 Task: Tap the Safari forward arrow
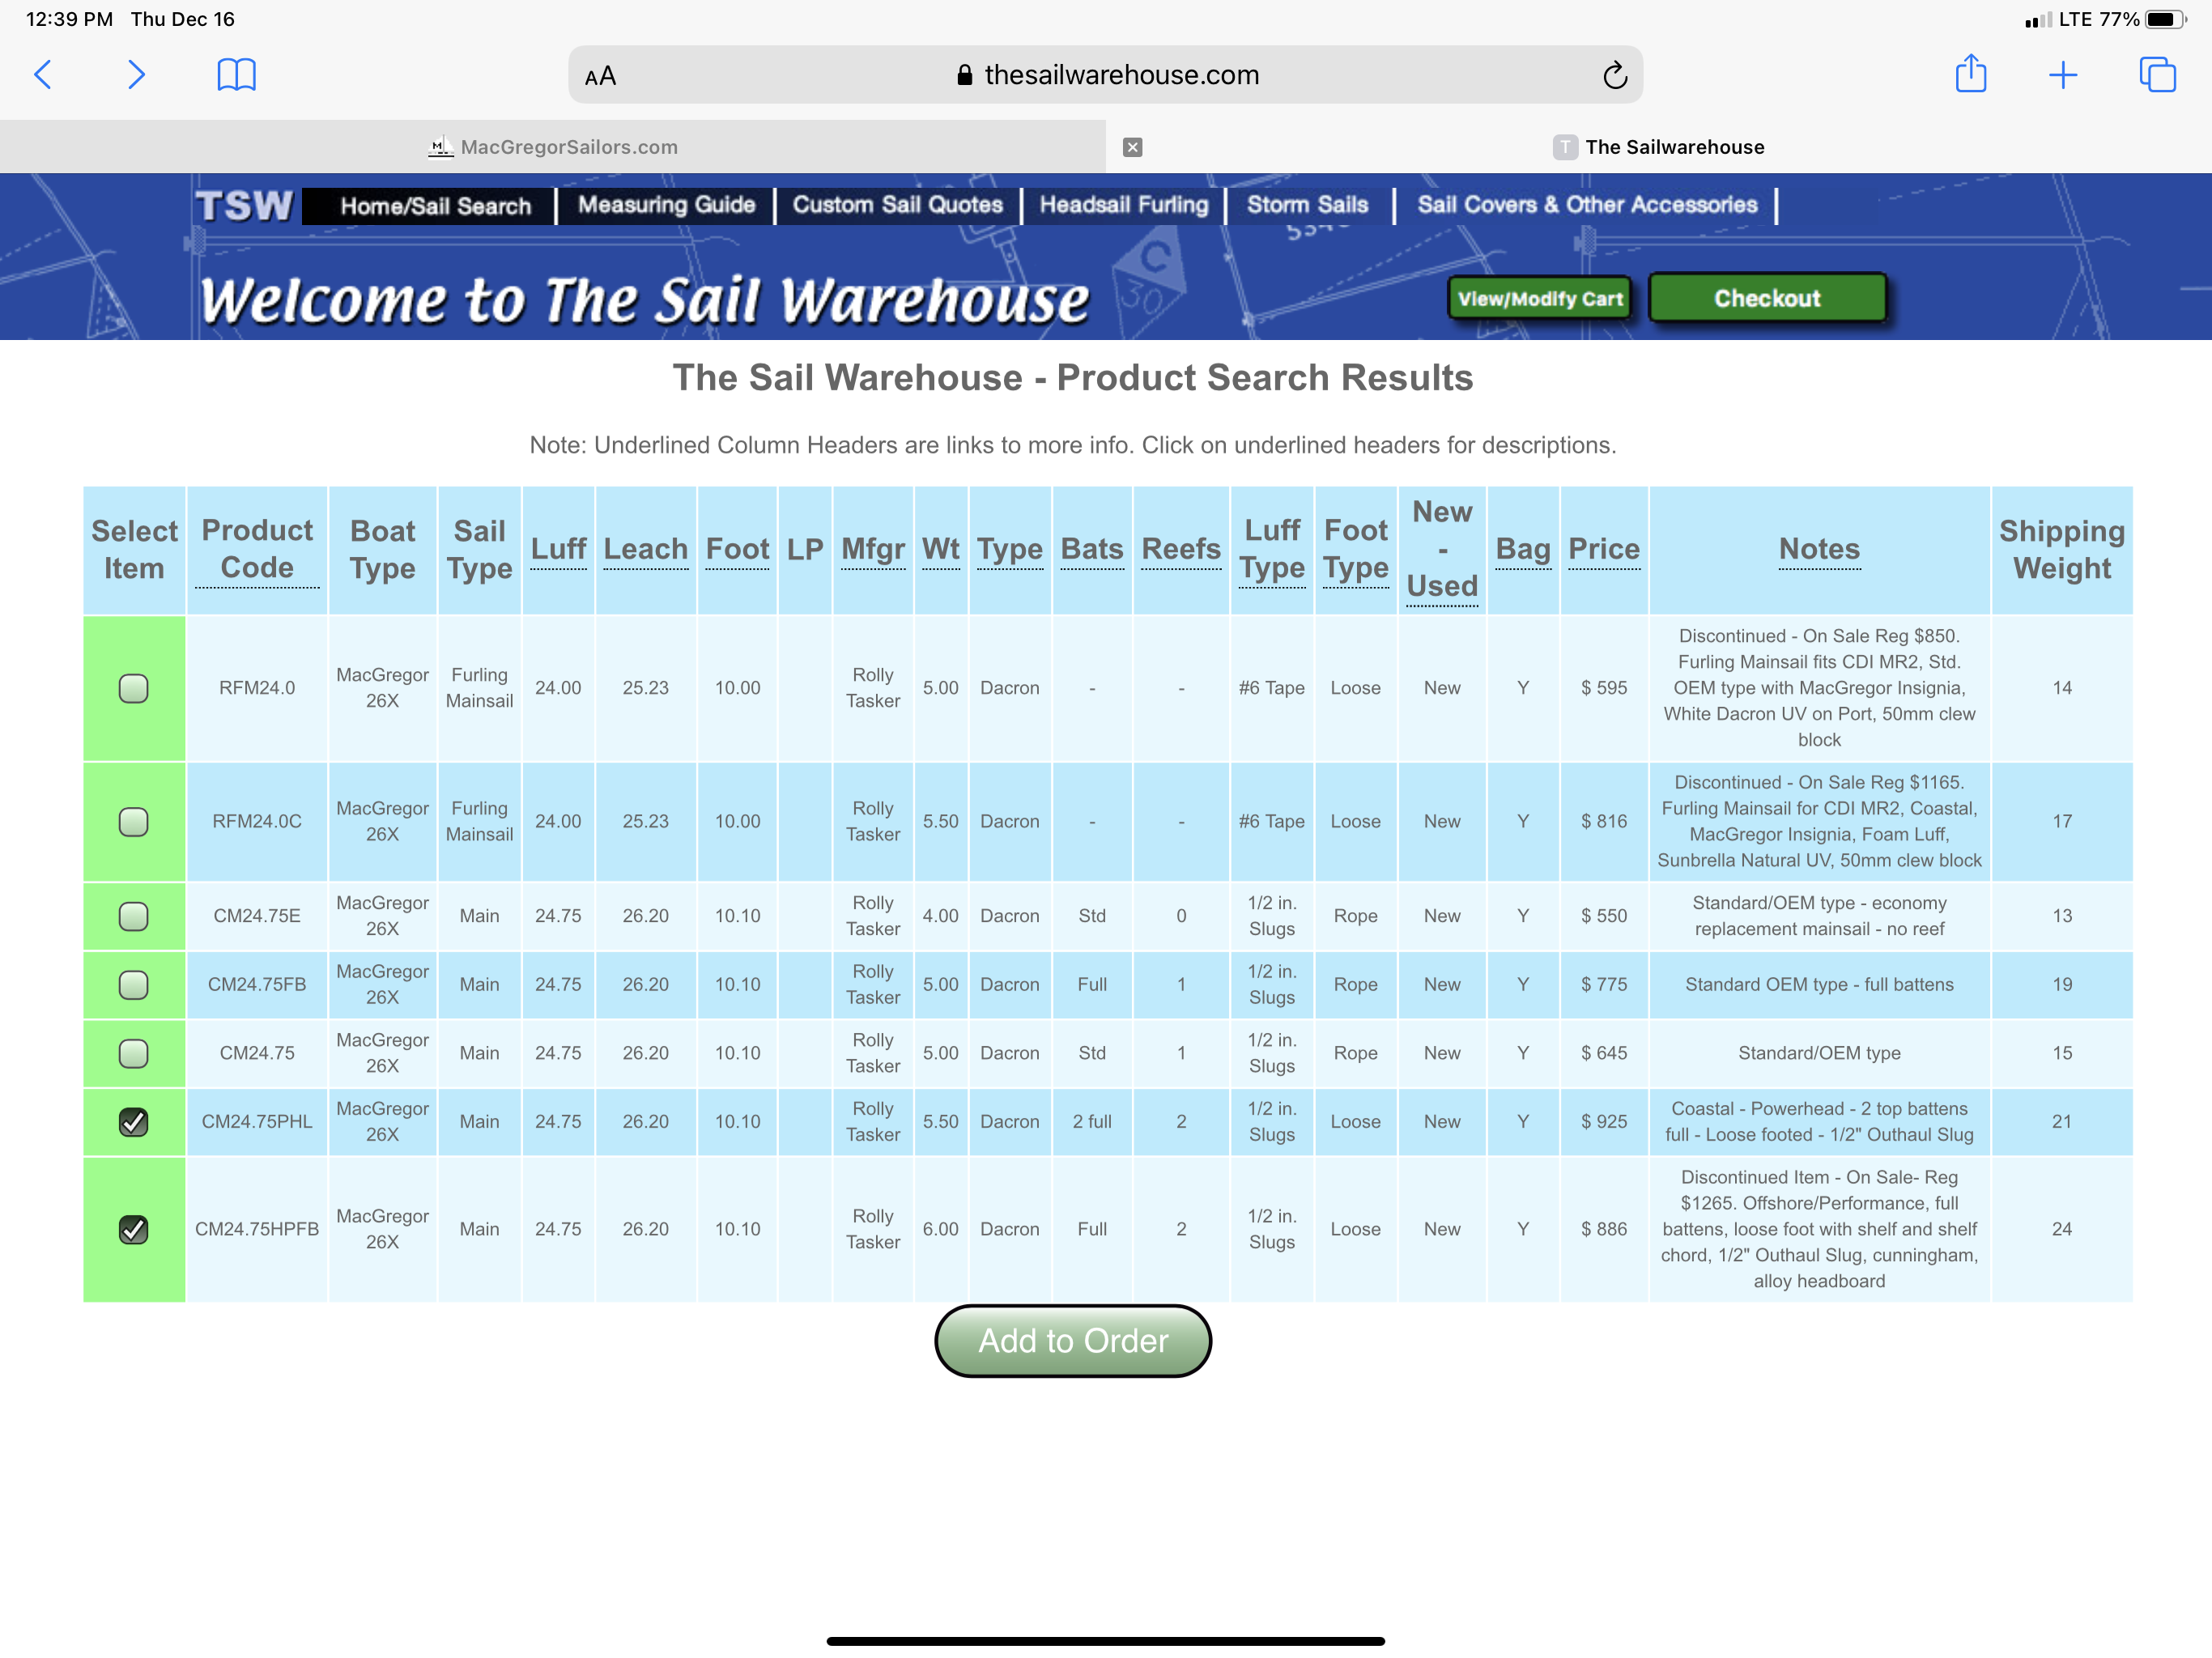coord(136,74)
